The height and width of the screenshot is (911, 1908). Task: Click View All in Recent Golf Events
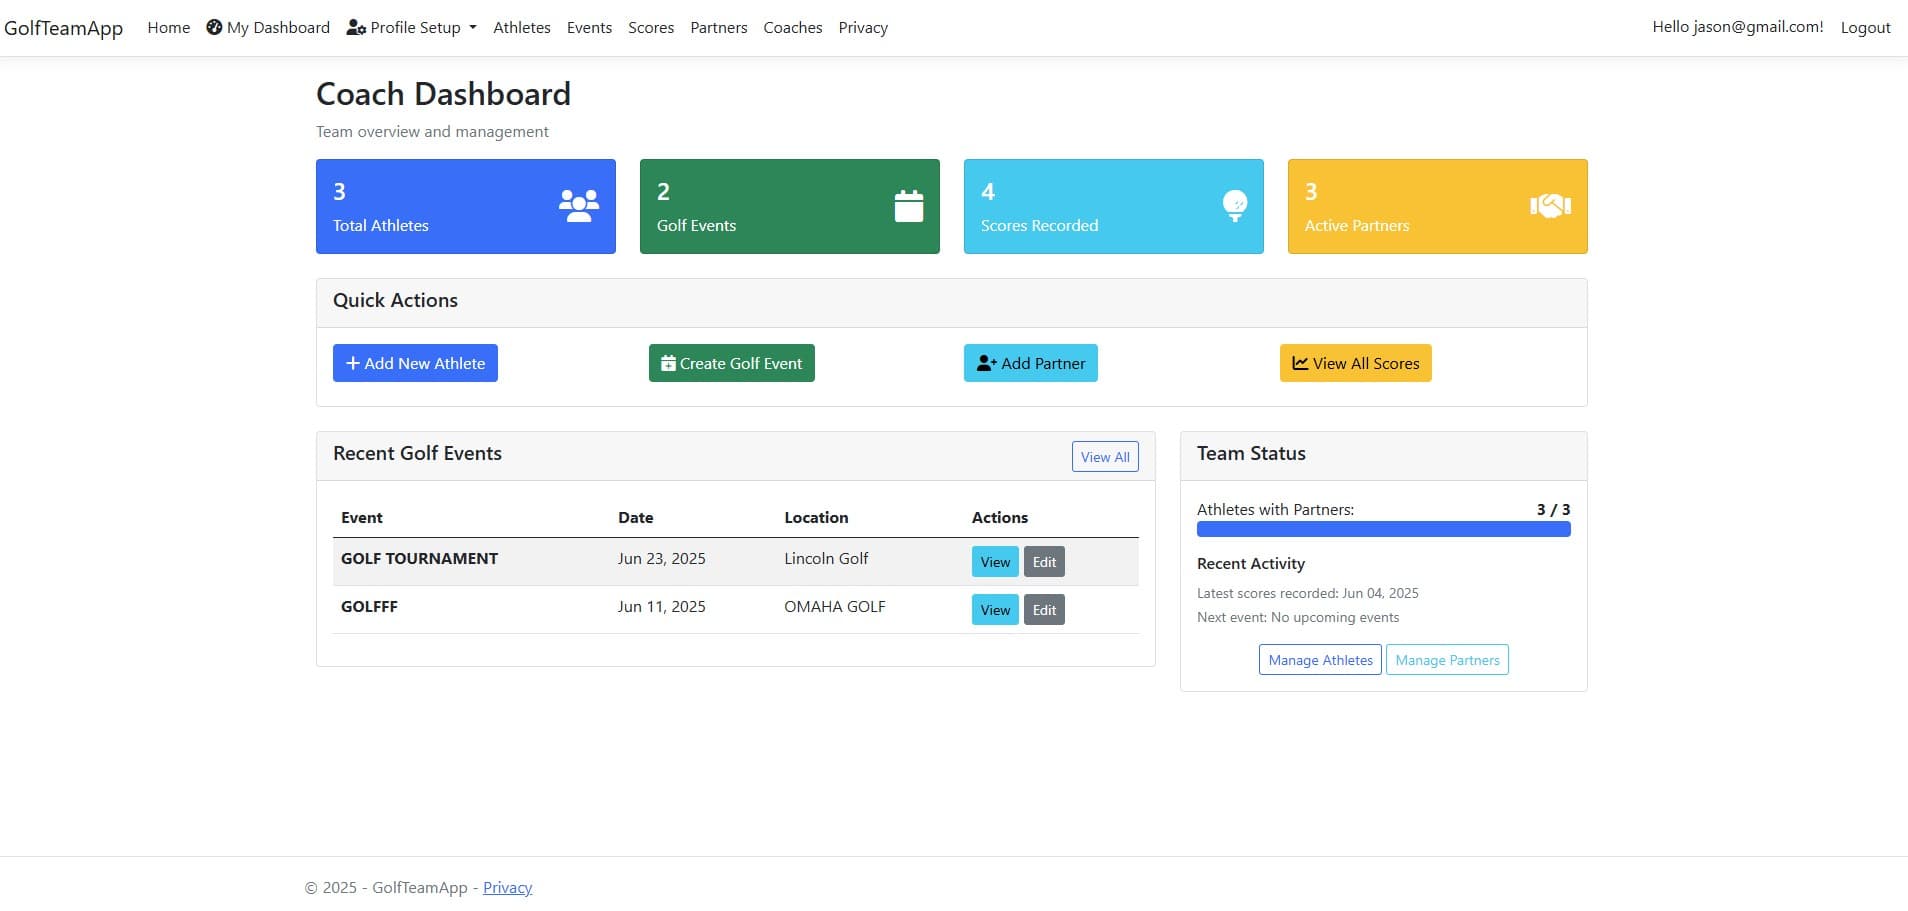(1104, 457)
